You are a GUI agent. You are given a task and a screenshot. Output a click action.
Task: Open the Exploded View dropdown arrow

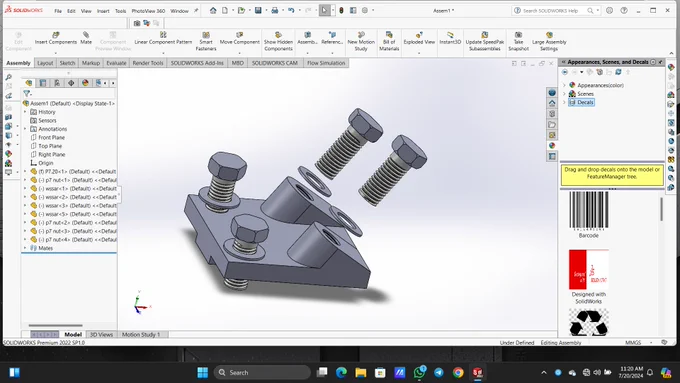click(419, 53)
